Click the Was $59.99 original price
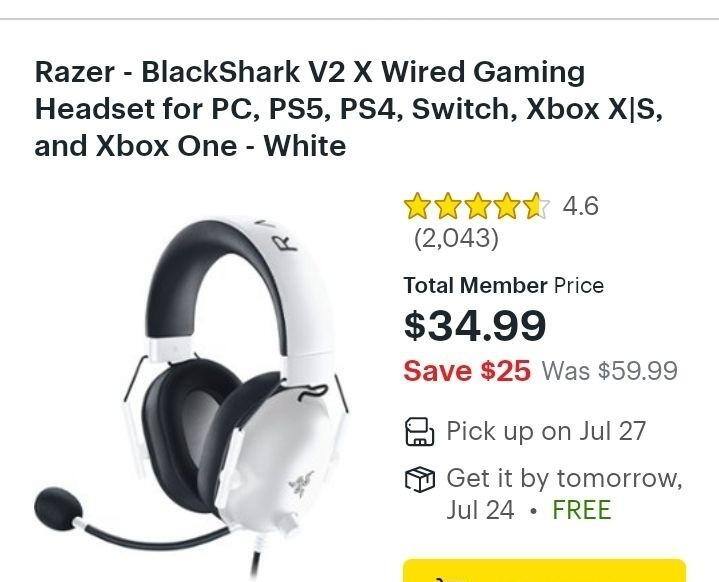The image size is (719, 582). (610, 371)
